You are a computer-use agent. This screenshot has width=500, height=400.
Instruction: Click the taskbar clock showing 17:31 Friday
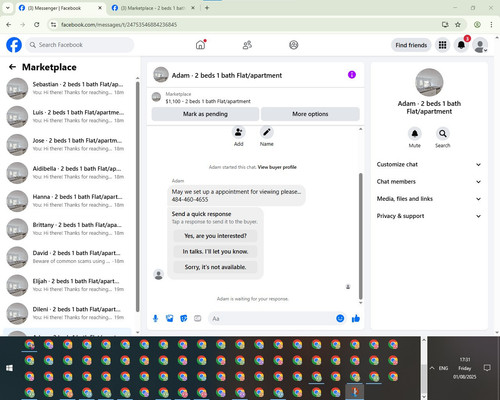[465, 368]
